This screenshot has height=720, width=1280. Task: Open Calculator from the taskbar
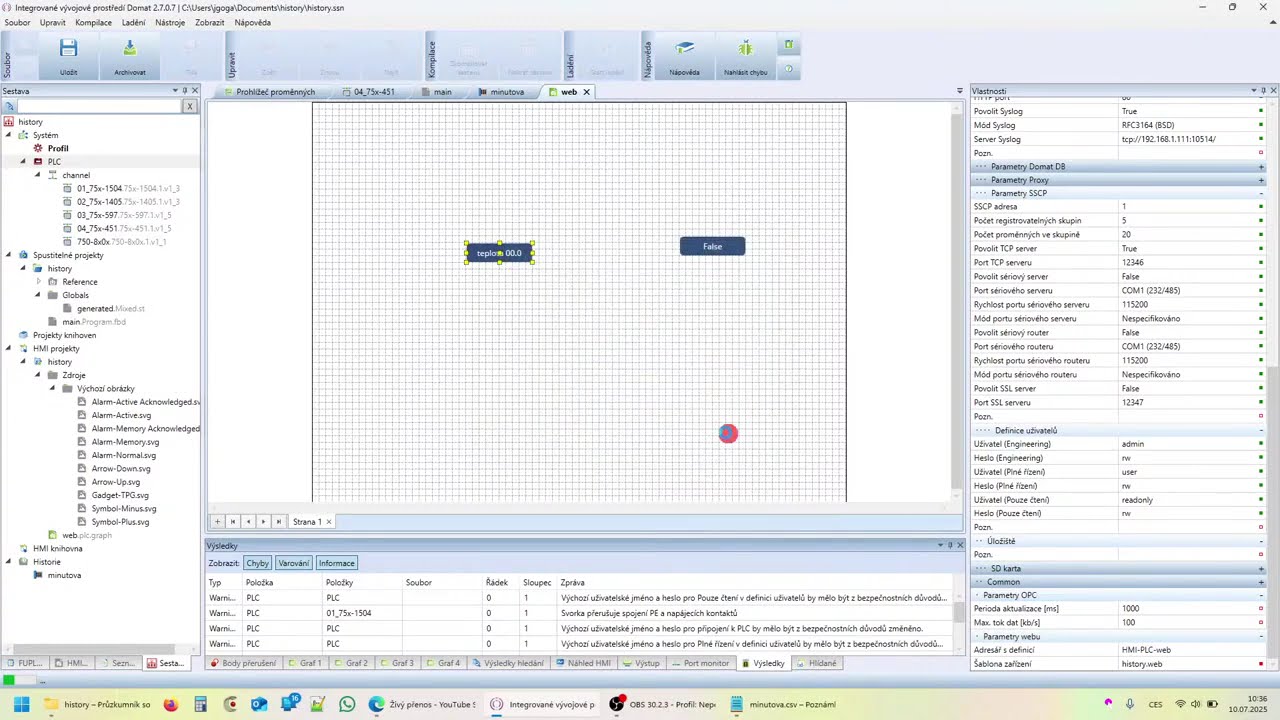(200, 704)
